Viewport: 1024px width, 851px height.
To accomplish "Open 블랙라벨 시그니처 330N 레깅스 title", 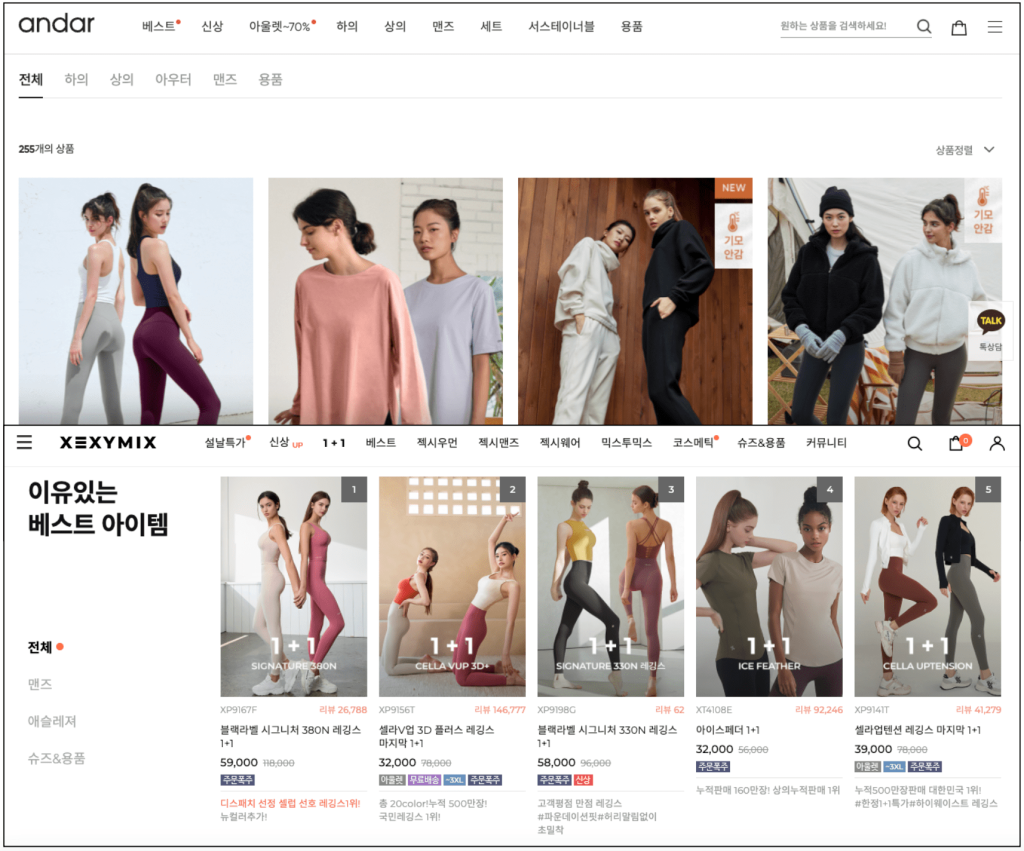I will click(607, 736).
